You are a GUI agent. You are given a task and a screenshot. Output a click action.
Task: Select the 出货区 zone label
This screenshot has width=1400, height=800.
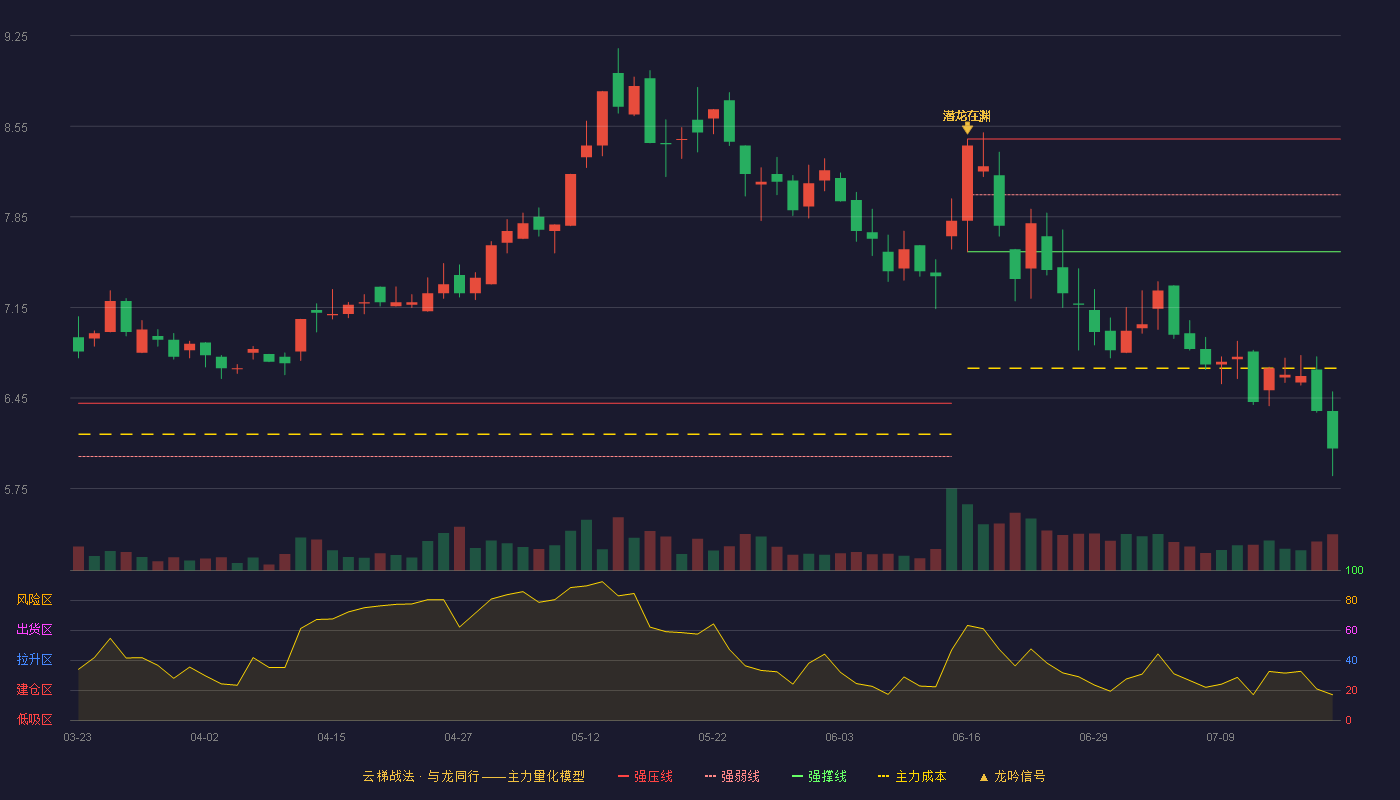pyautogui.click(x=34, y=630)
